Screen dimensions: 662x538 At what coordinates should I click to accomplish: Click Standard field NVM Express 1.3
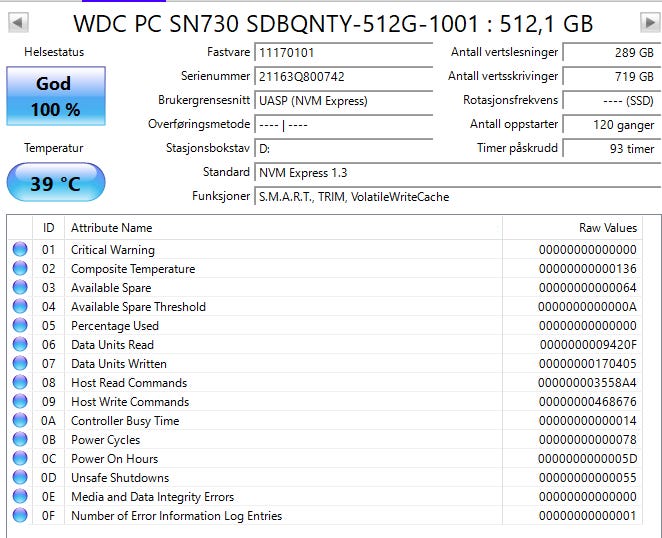458,173
